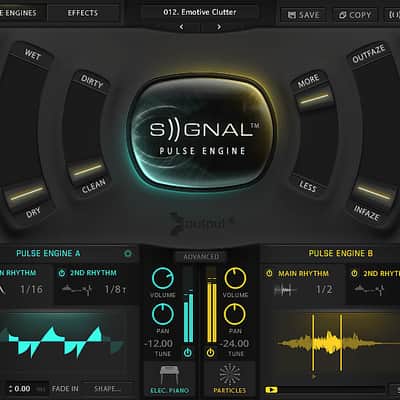Click the MORE label

(x=308, y=81)
